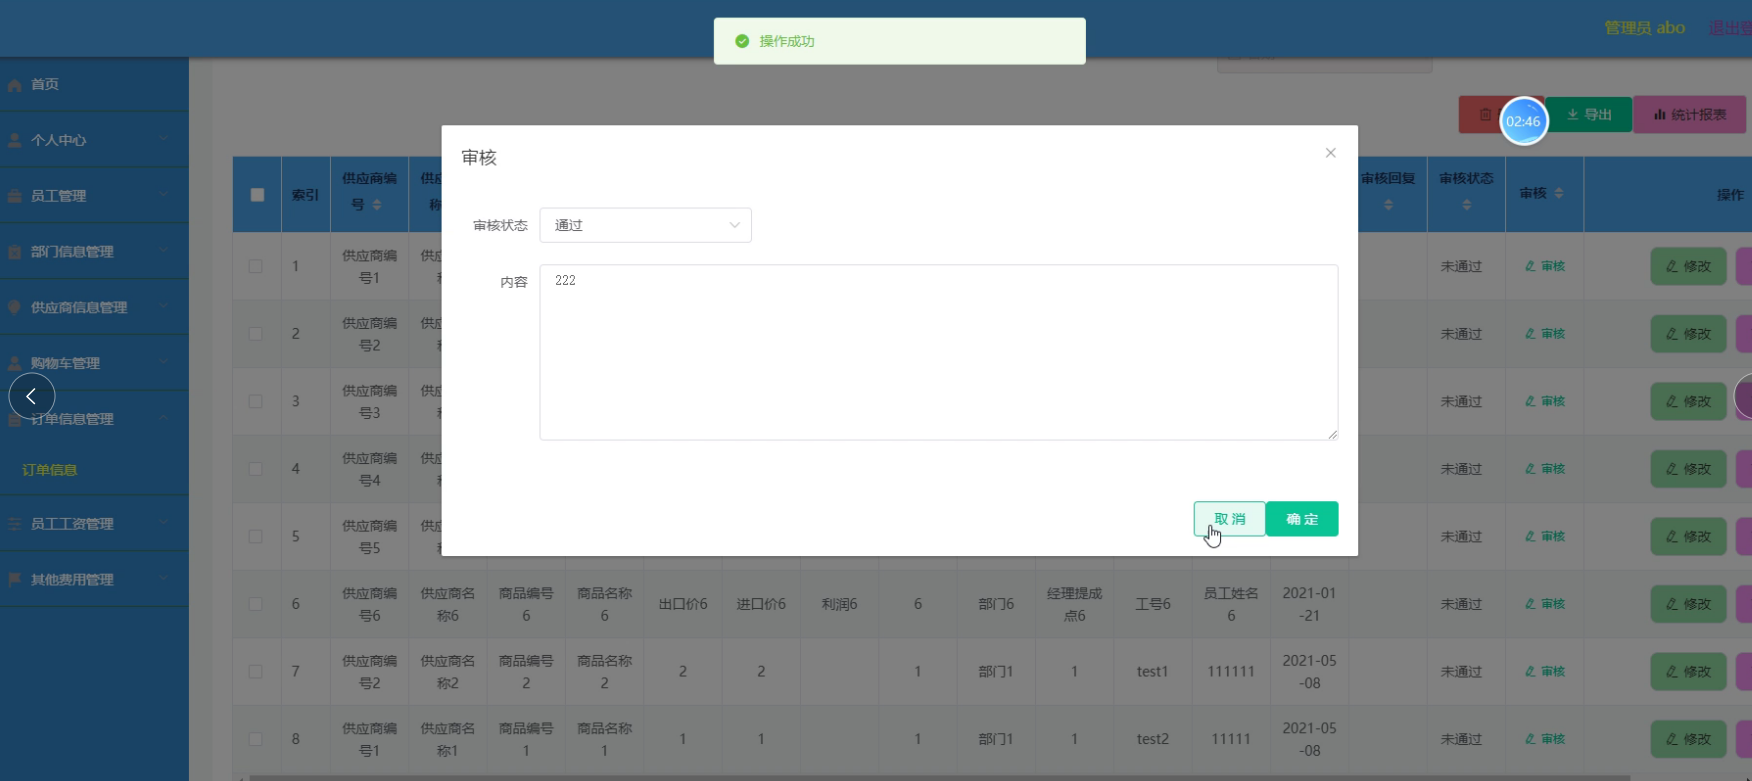Sort by the 审核 column arrows
The image size is (1752, 781).
tap(1559, 193)
